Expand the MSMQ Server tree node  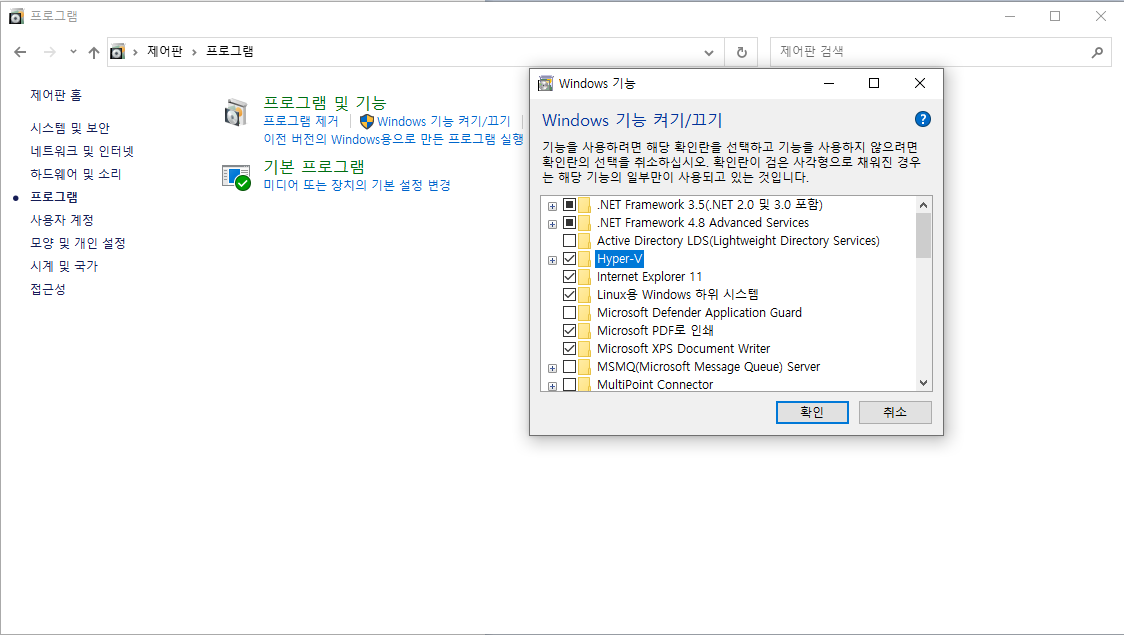(552, 368)
